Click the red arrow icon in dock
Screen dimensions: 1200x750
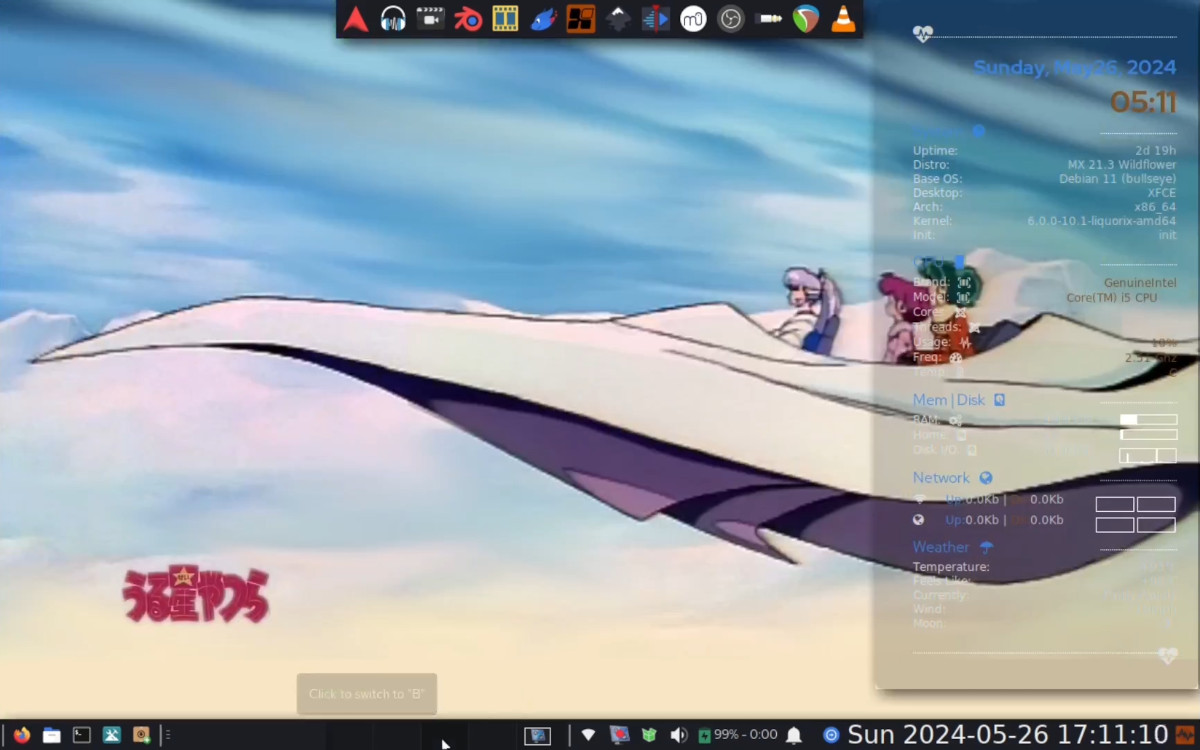[x=356, y=19]
